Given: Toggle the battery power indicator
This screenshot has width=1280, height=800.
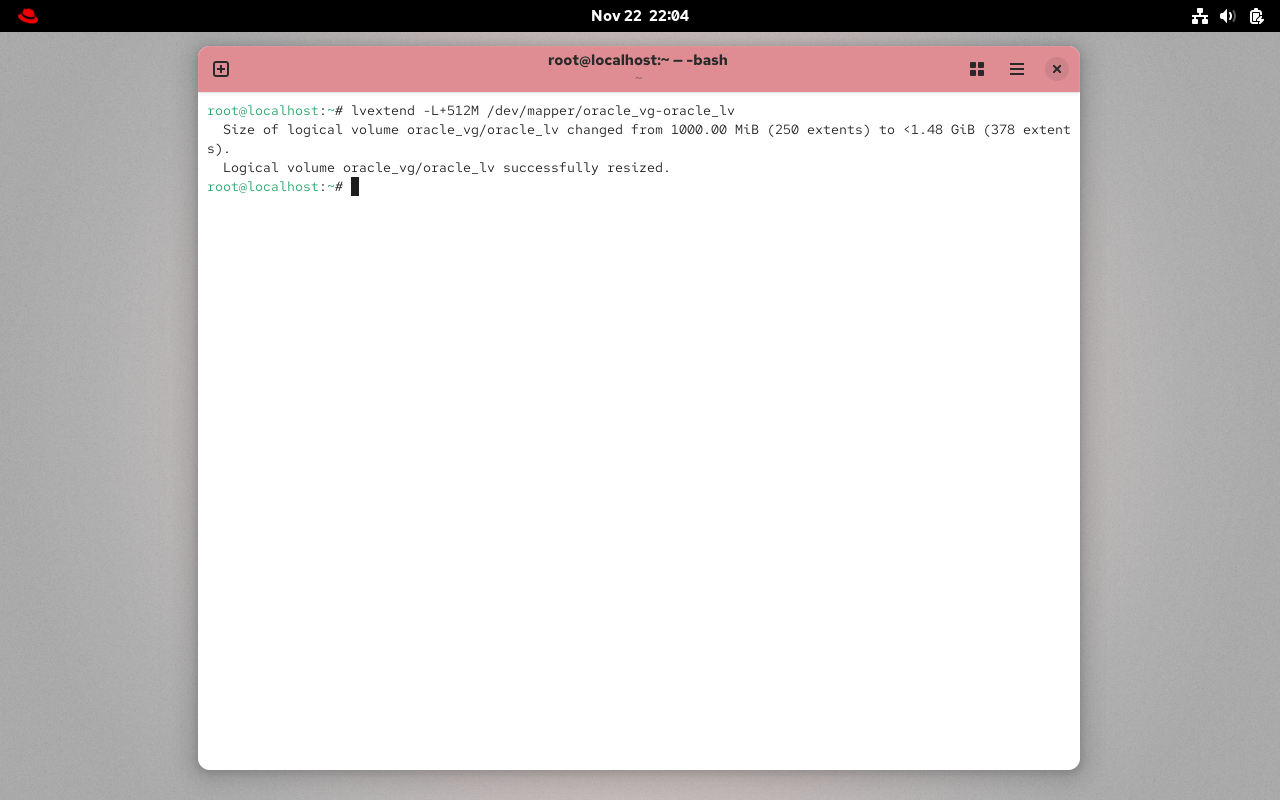Looking at the screenshot, I should pos(1256,16).
